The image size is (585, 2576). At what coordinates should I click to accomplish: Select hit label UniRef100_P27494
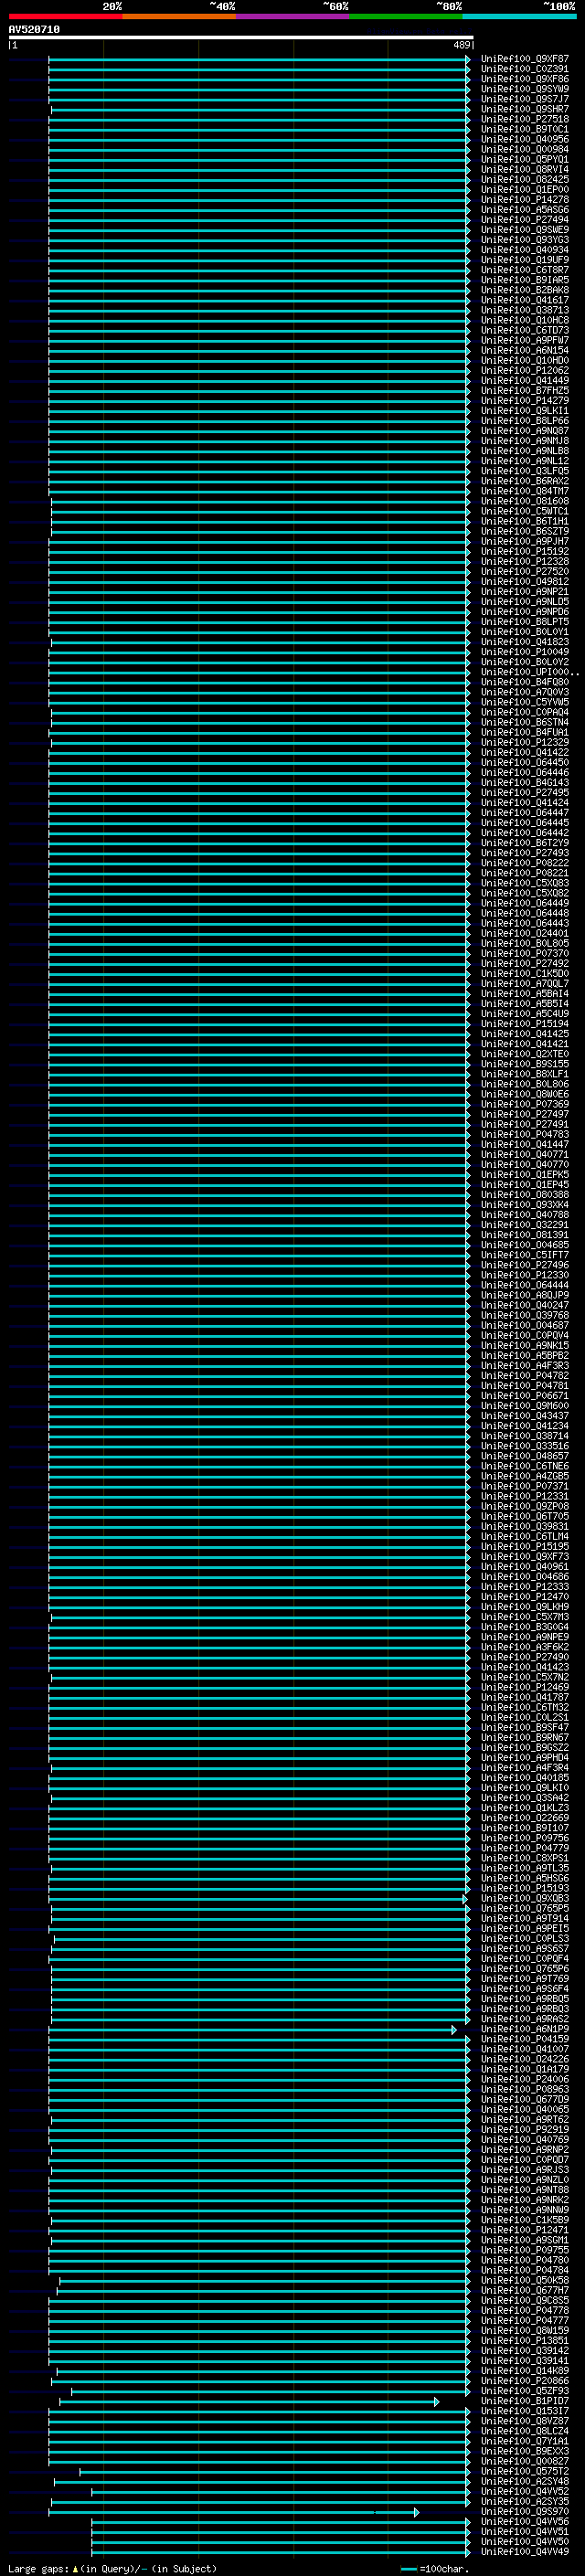(525, 219)
